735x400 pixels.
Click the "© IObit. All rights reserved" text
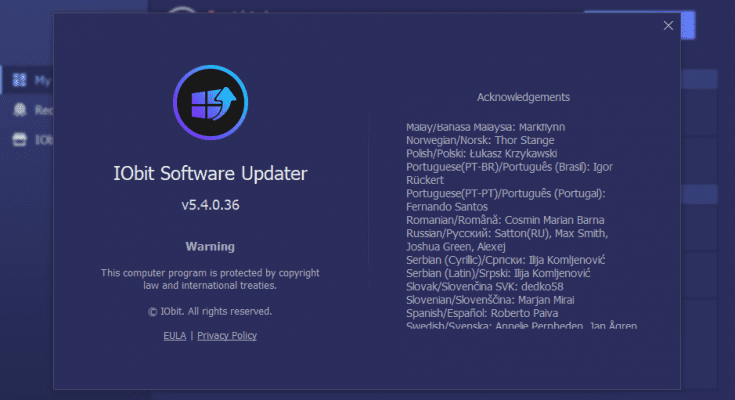[x=210, y=311]
